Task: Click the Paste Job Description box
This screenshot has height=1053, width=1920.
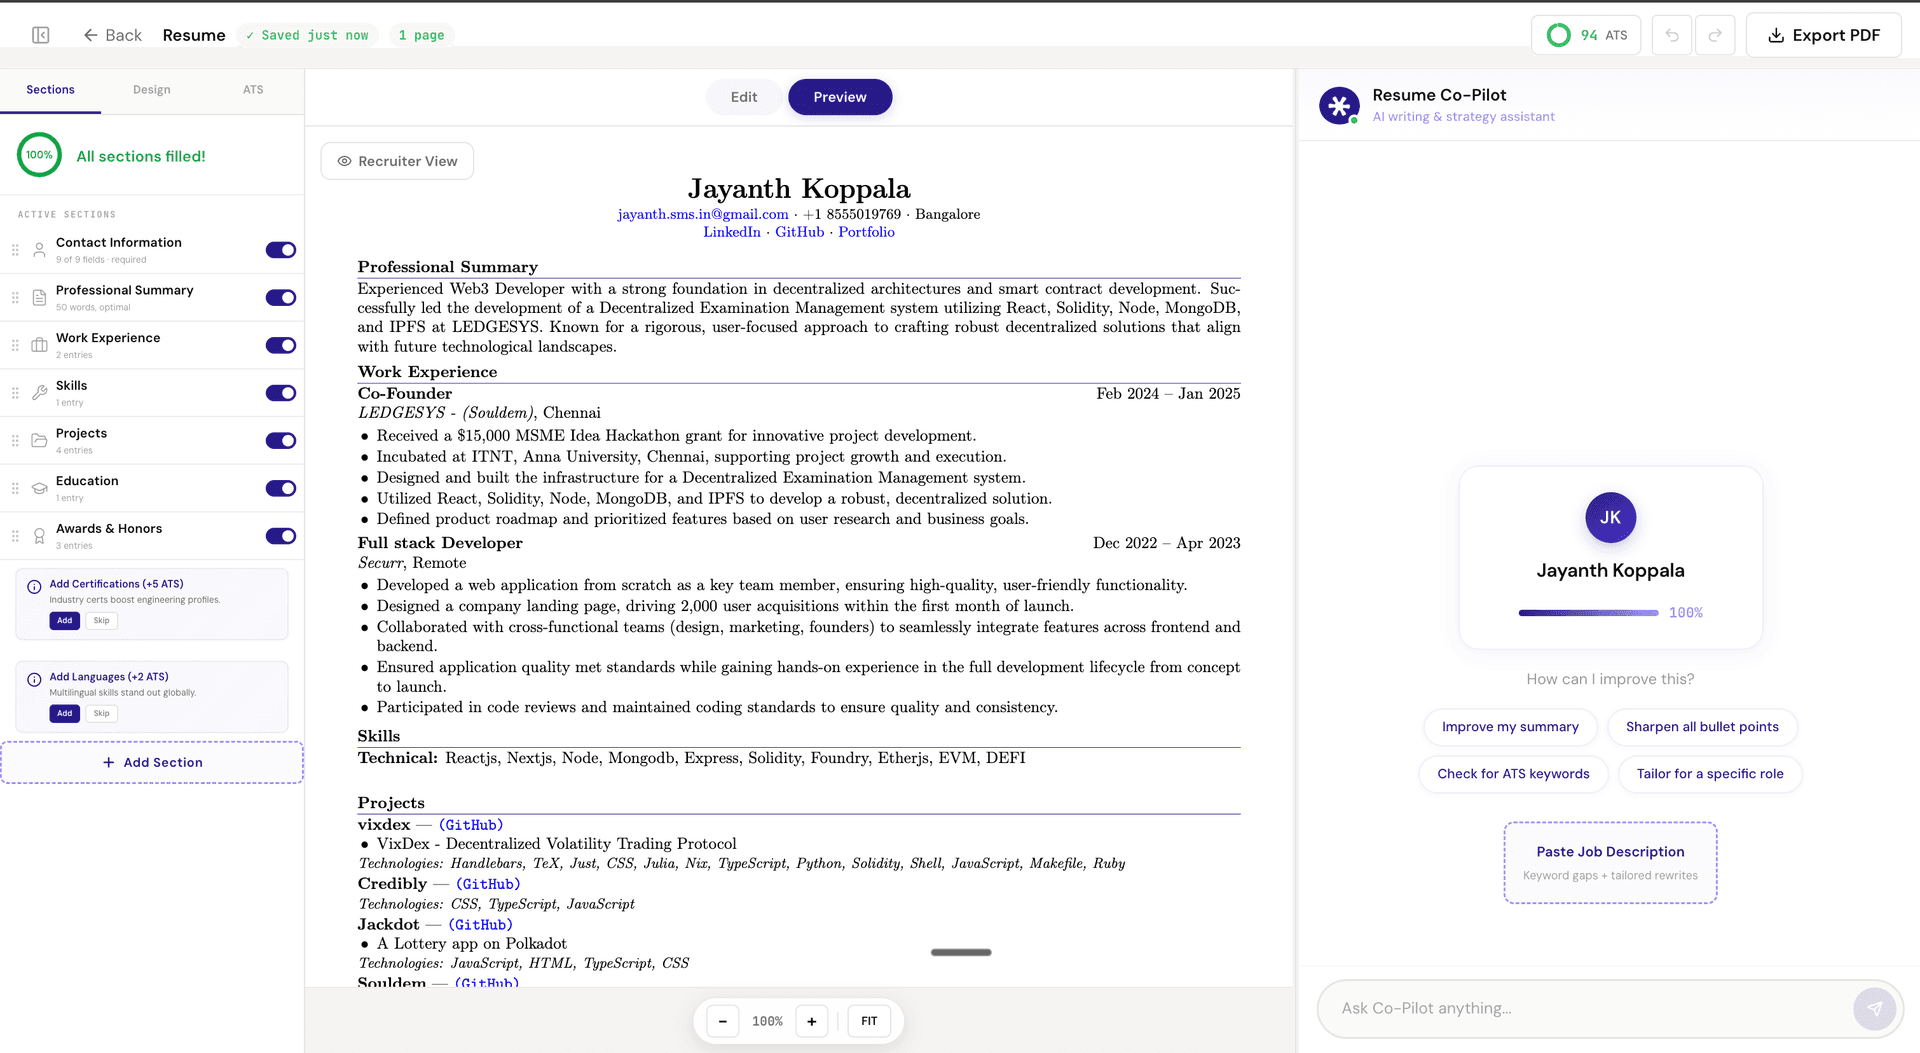Action: (x=1610, y=863)
